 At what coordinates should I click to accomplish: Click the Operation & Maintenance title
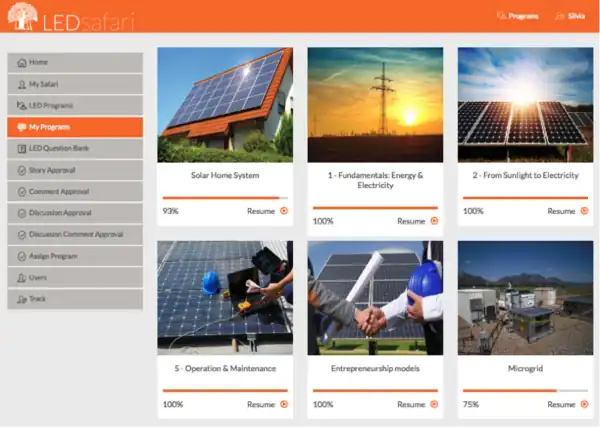point(225,368)
